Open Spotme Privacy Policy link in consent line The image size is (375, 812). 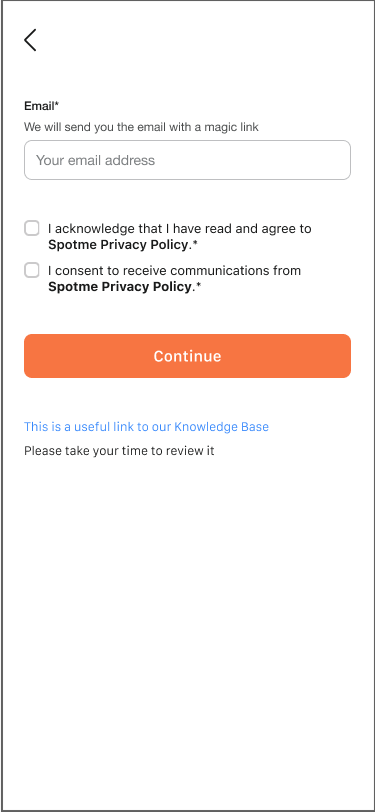click(x=120, y=286)
